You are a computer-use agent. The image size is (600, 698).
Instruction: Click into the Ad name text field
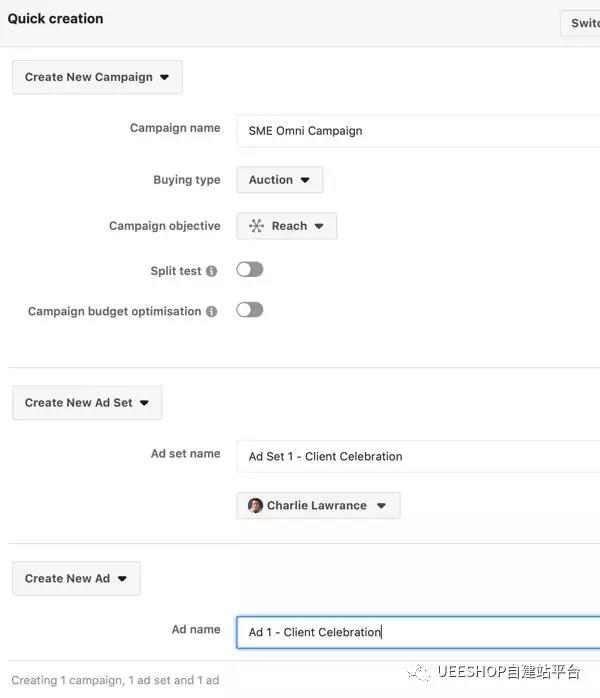click(420, 632)
